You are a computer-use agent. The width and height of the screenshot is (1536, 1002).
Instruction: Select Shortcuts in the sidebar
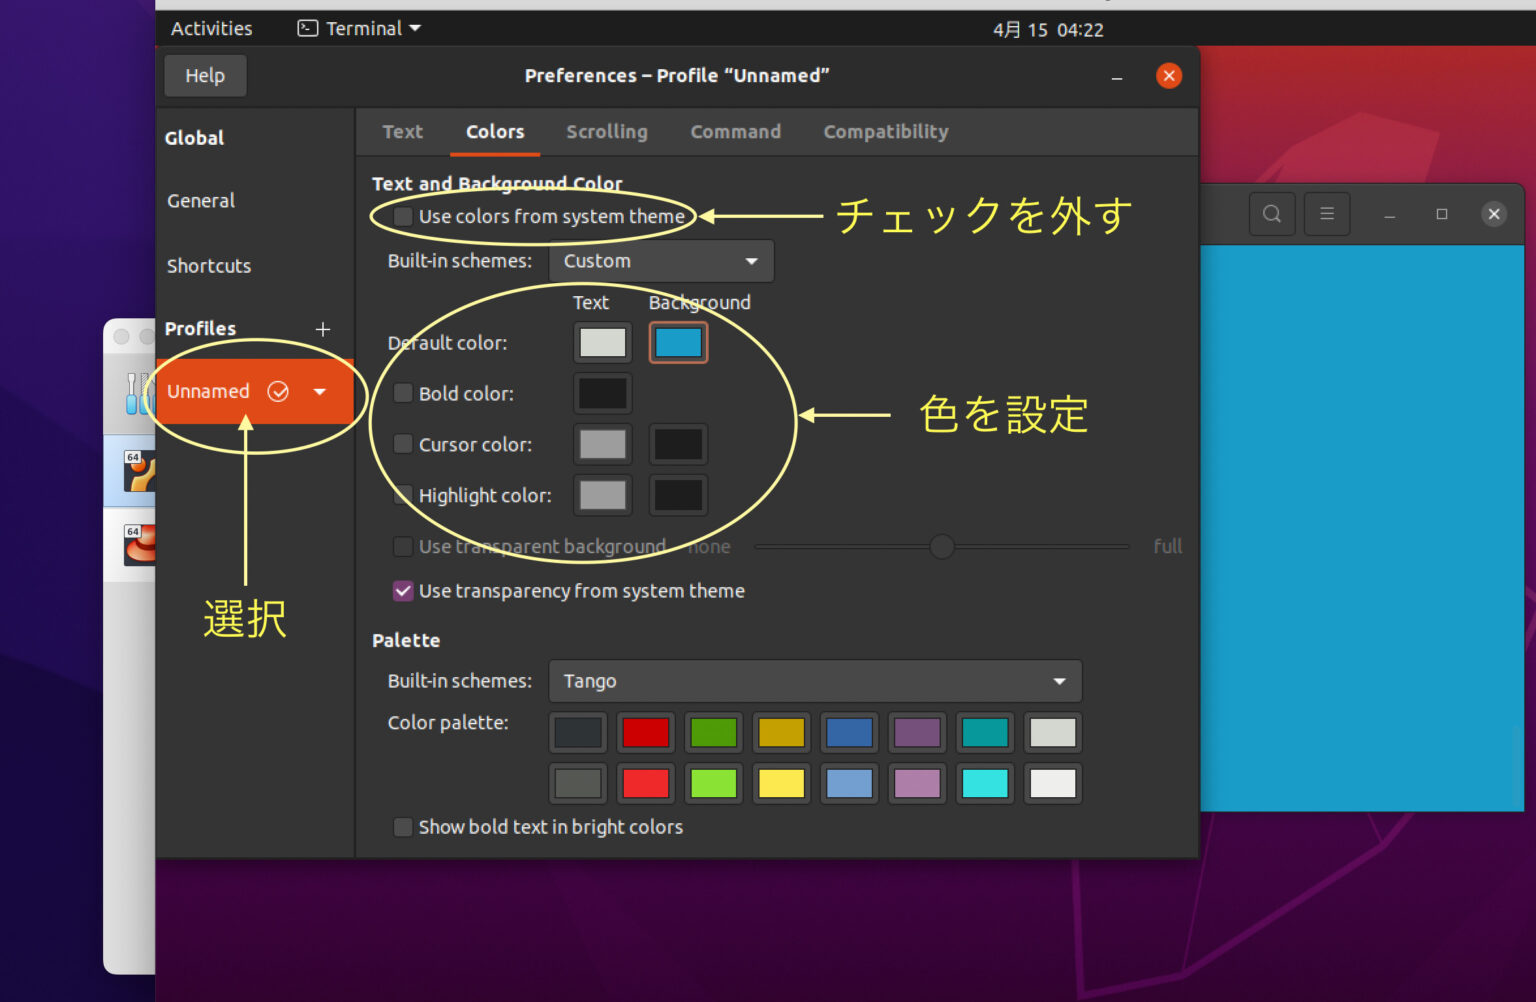click(x=209, y=265)
